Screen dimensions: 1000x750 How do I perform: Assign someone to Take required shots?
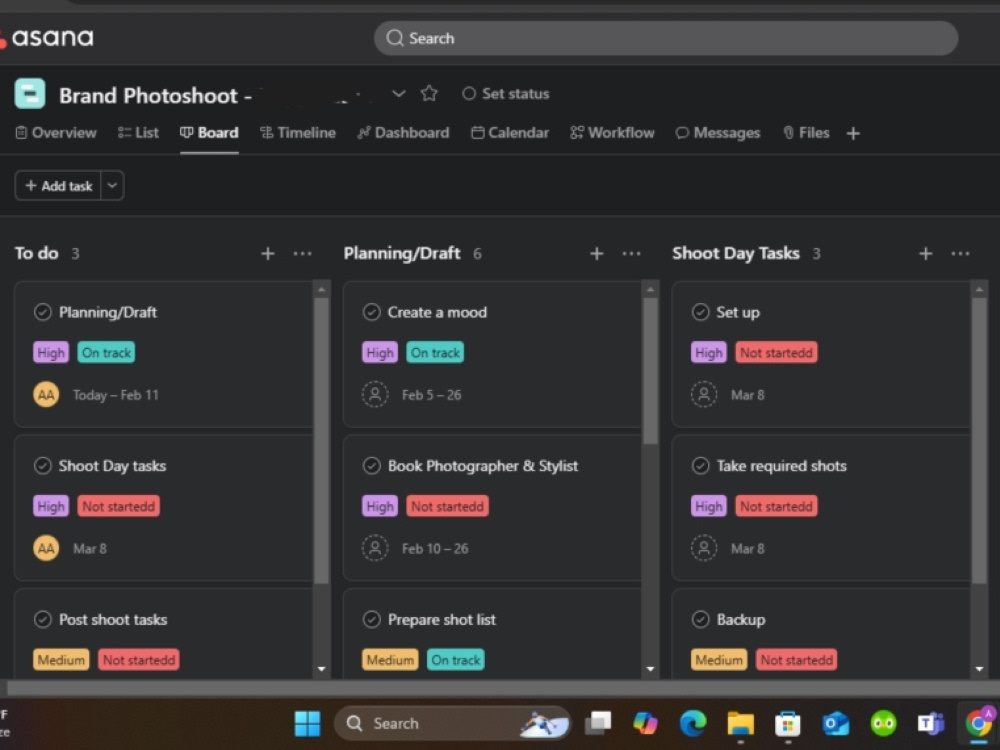[704, 548]
